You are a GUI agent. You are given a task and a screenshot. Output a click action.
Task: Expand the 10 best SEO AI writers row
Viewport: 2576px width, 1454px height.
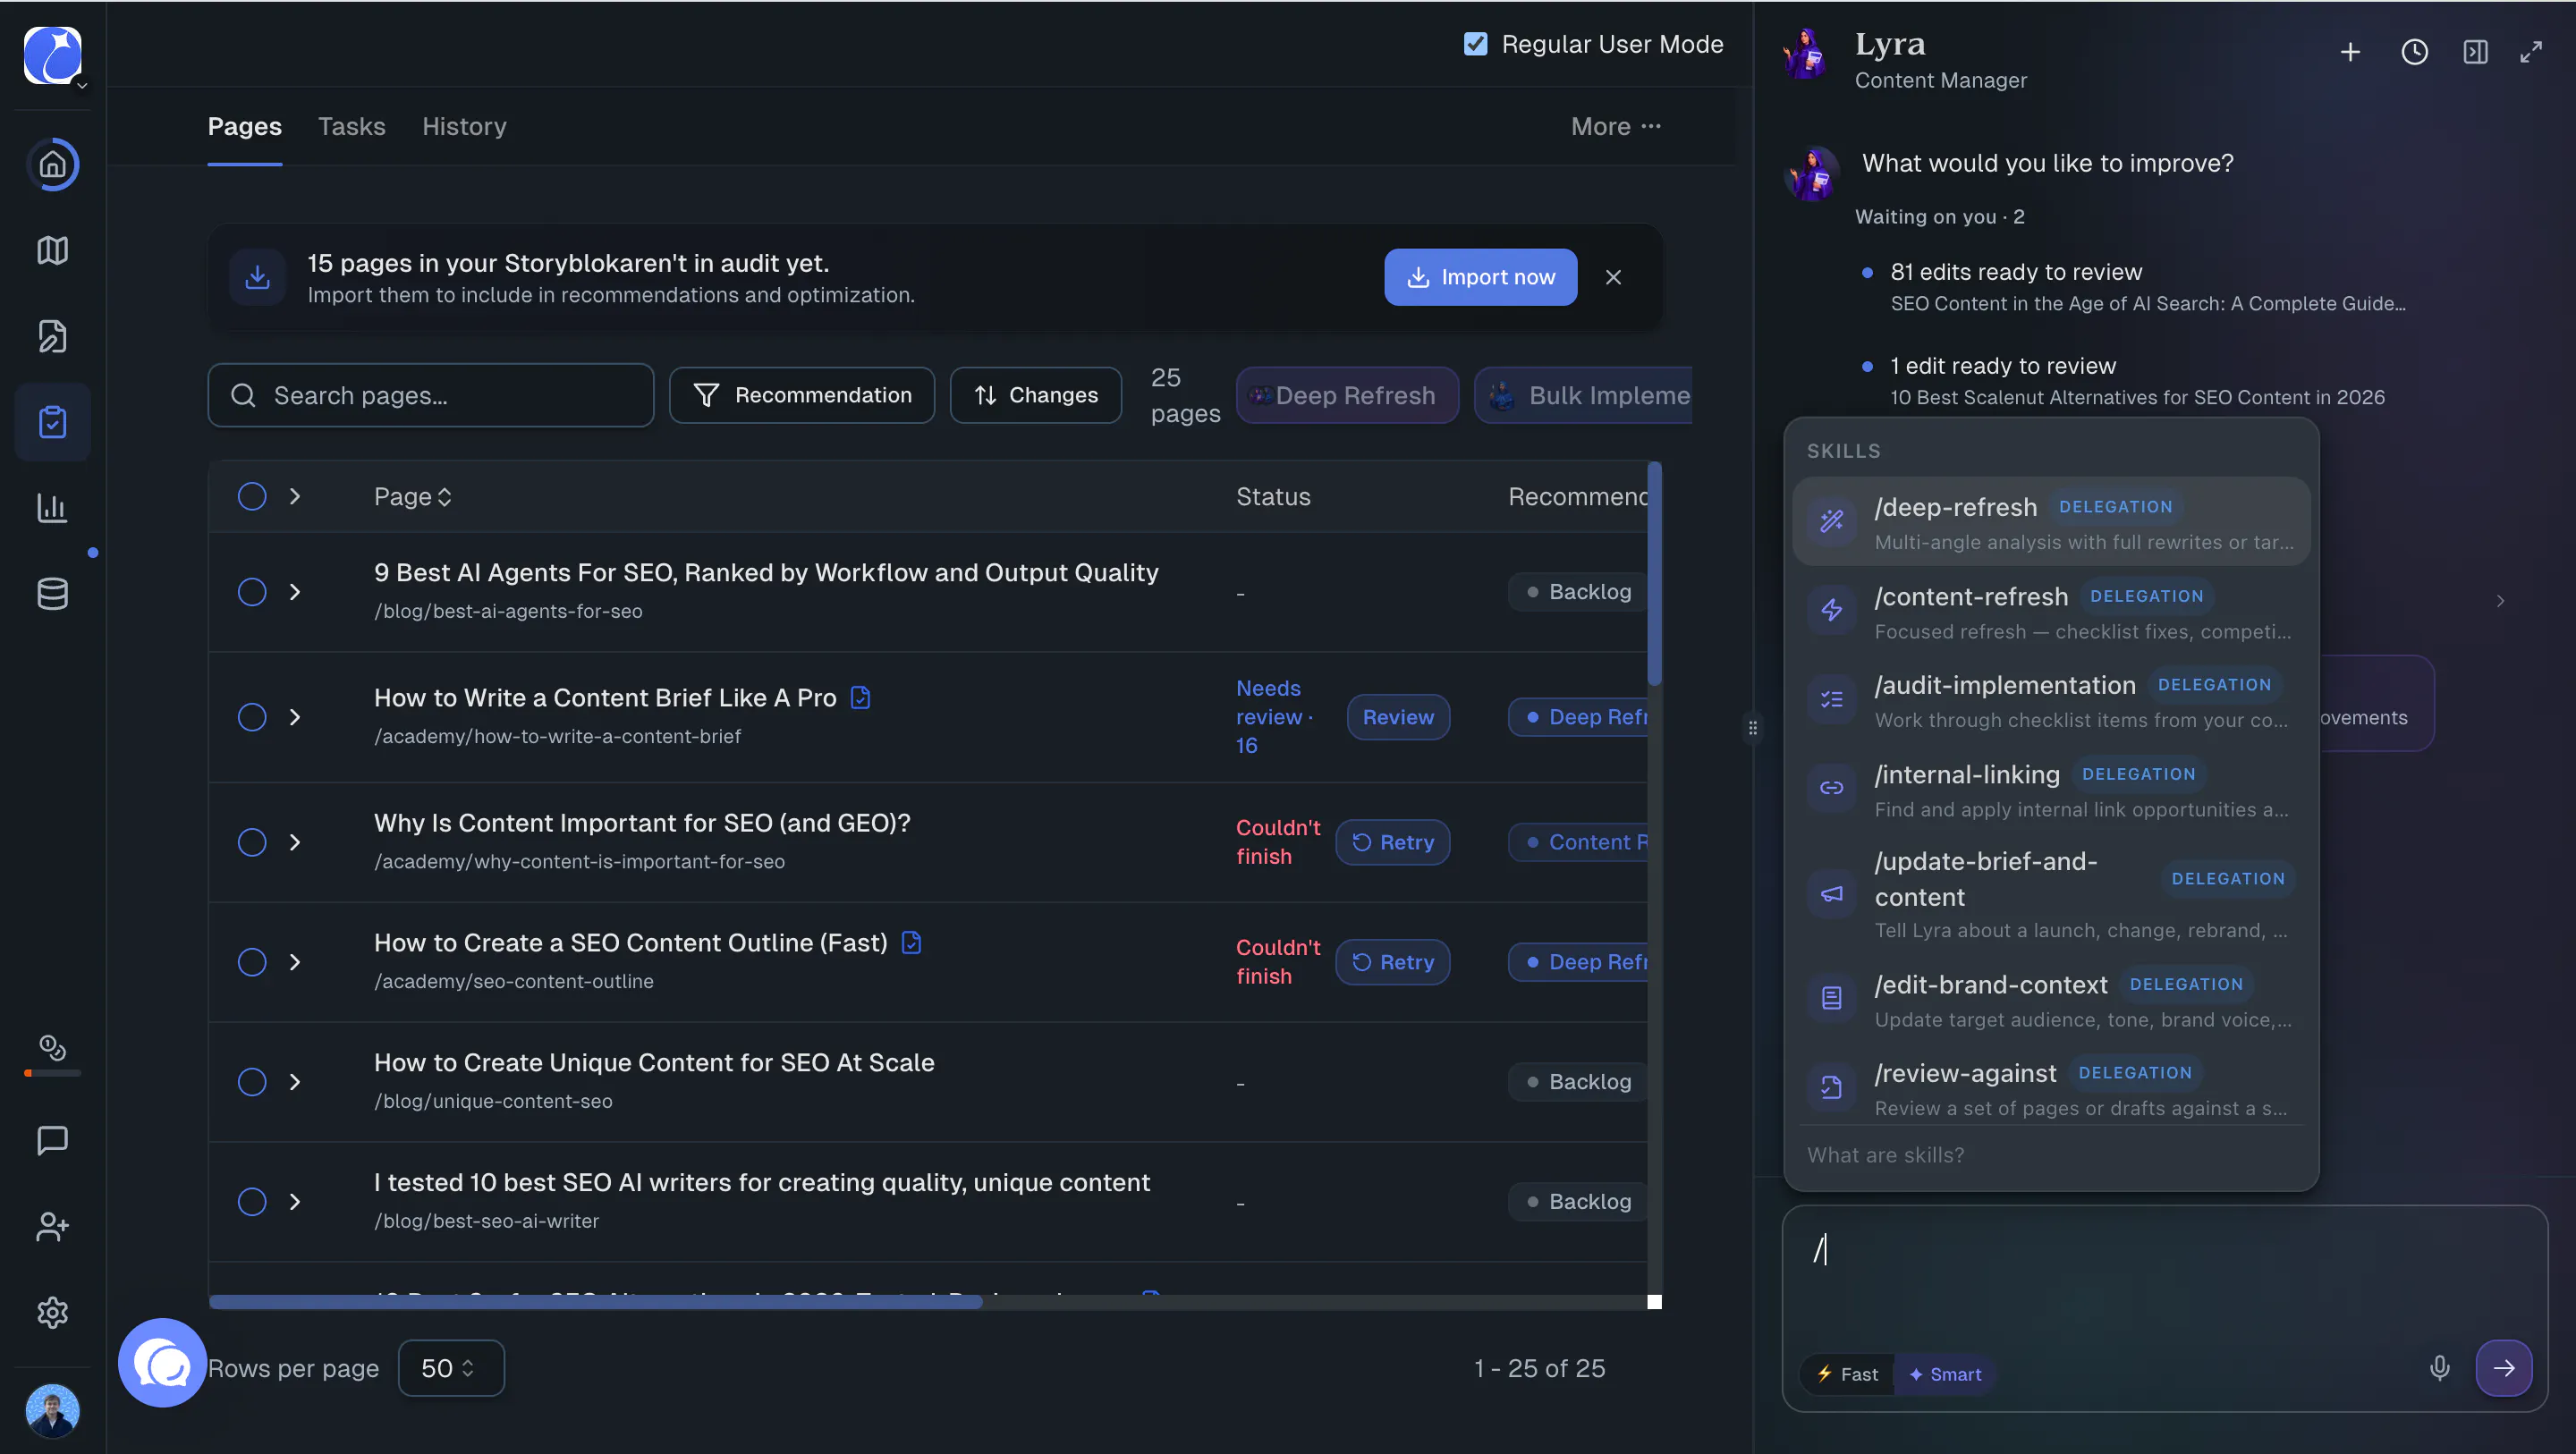tap(295, 1202)
